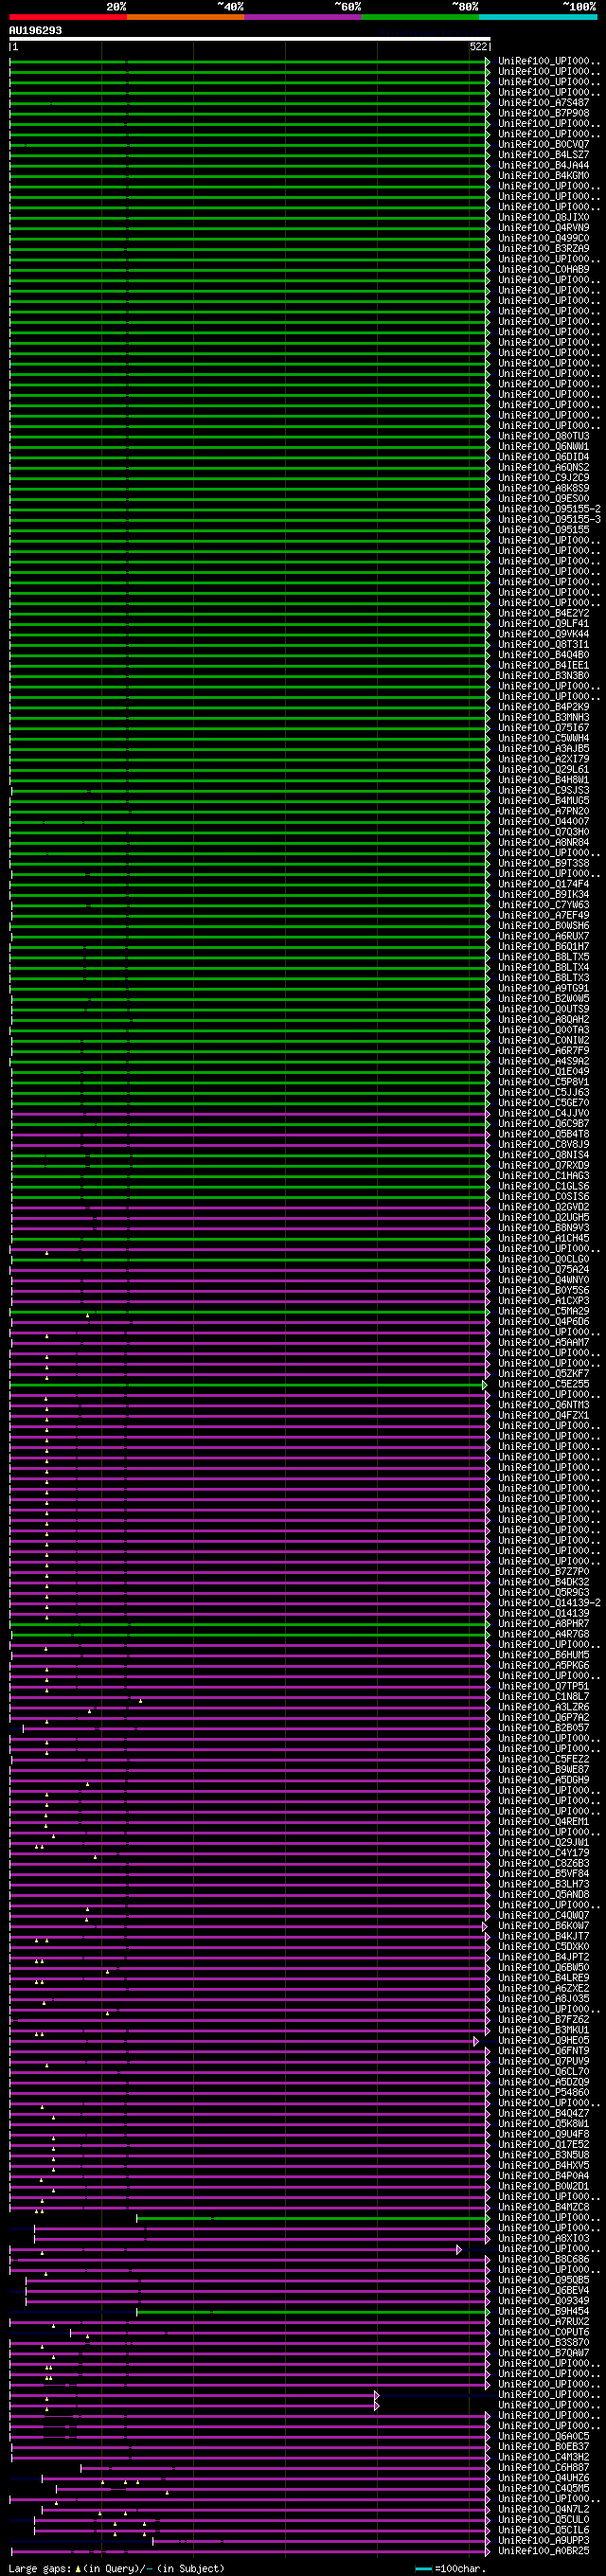This screenshot has height=2576, width=606.
Task: Click hit label UniRef100_B4KGM0
Action: 544,176
